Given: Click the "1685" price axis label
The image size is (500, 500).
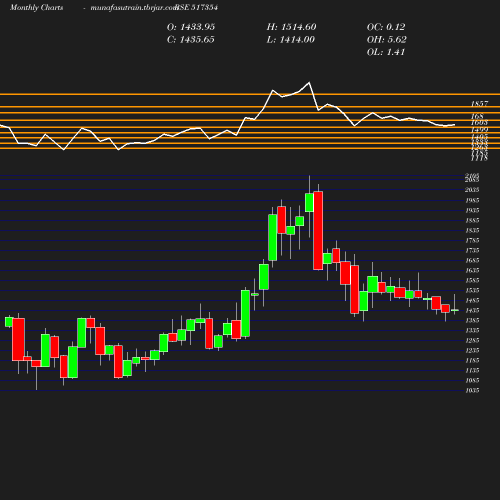Looking at the screenshot, I should [472, 260].
